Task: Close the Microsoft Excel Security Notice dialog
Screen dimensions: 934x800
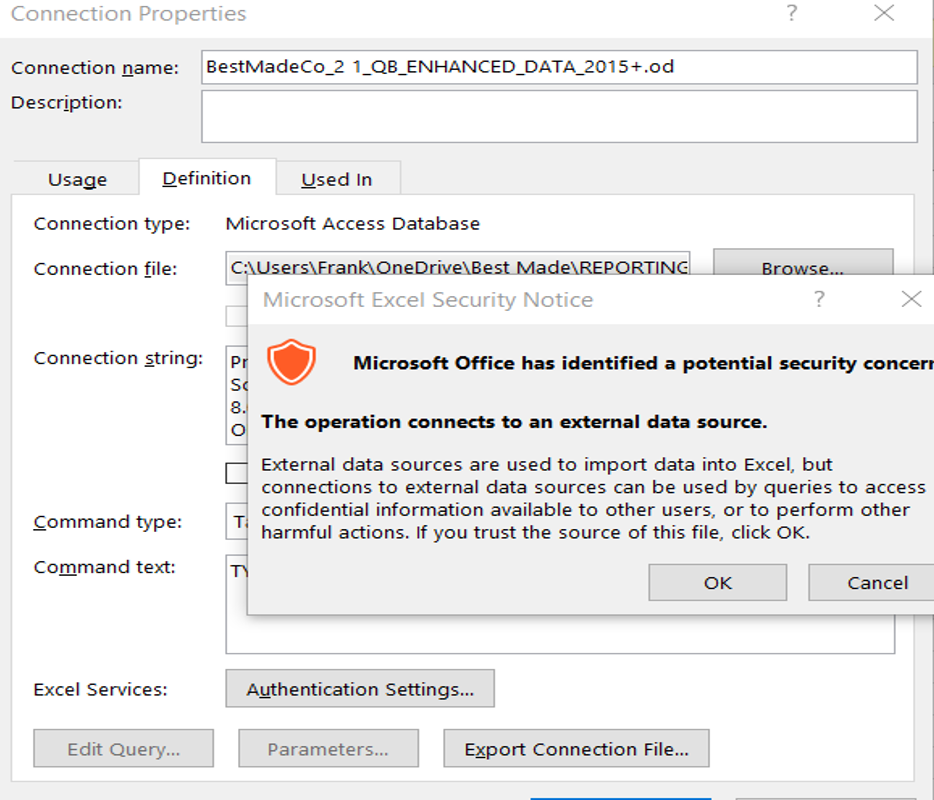Action: point(911,299)
